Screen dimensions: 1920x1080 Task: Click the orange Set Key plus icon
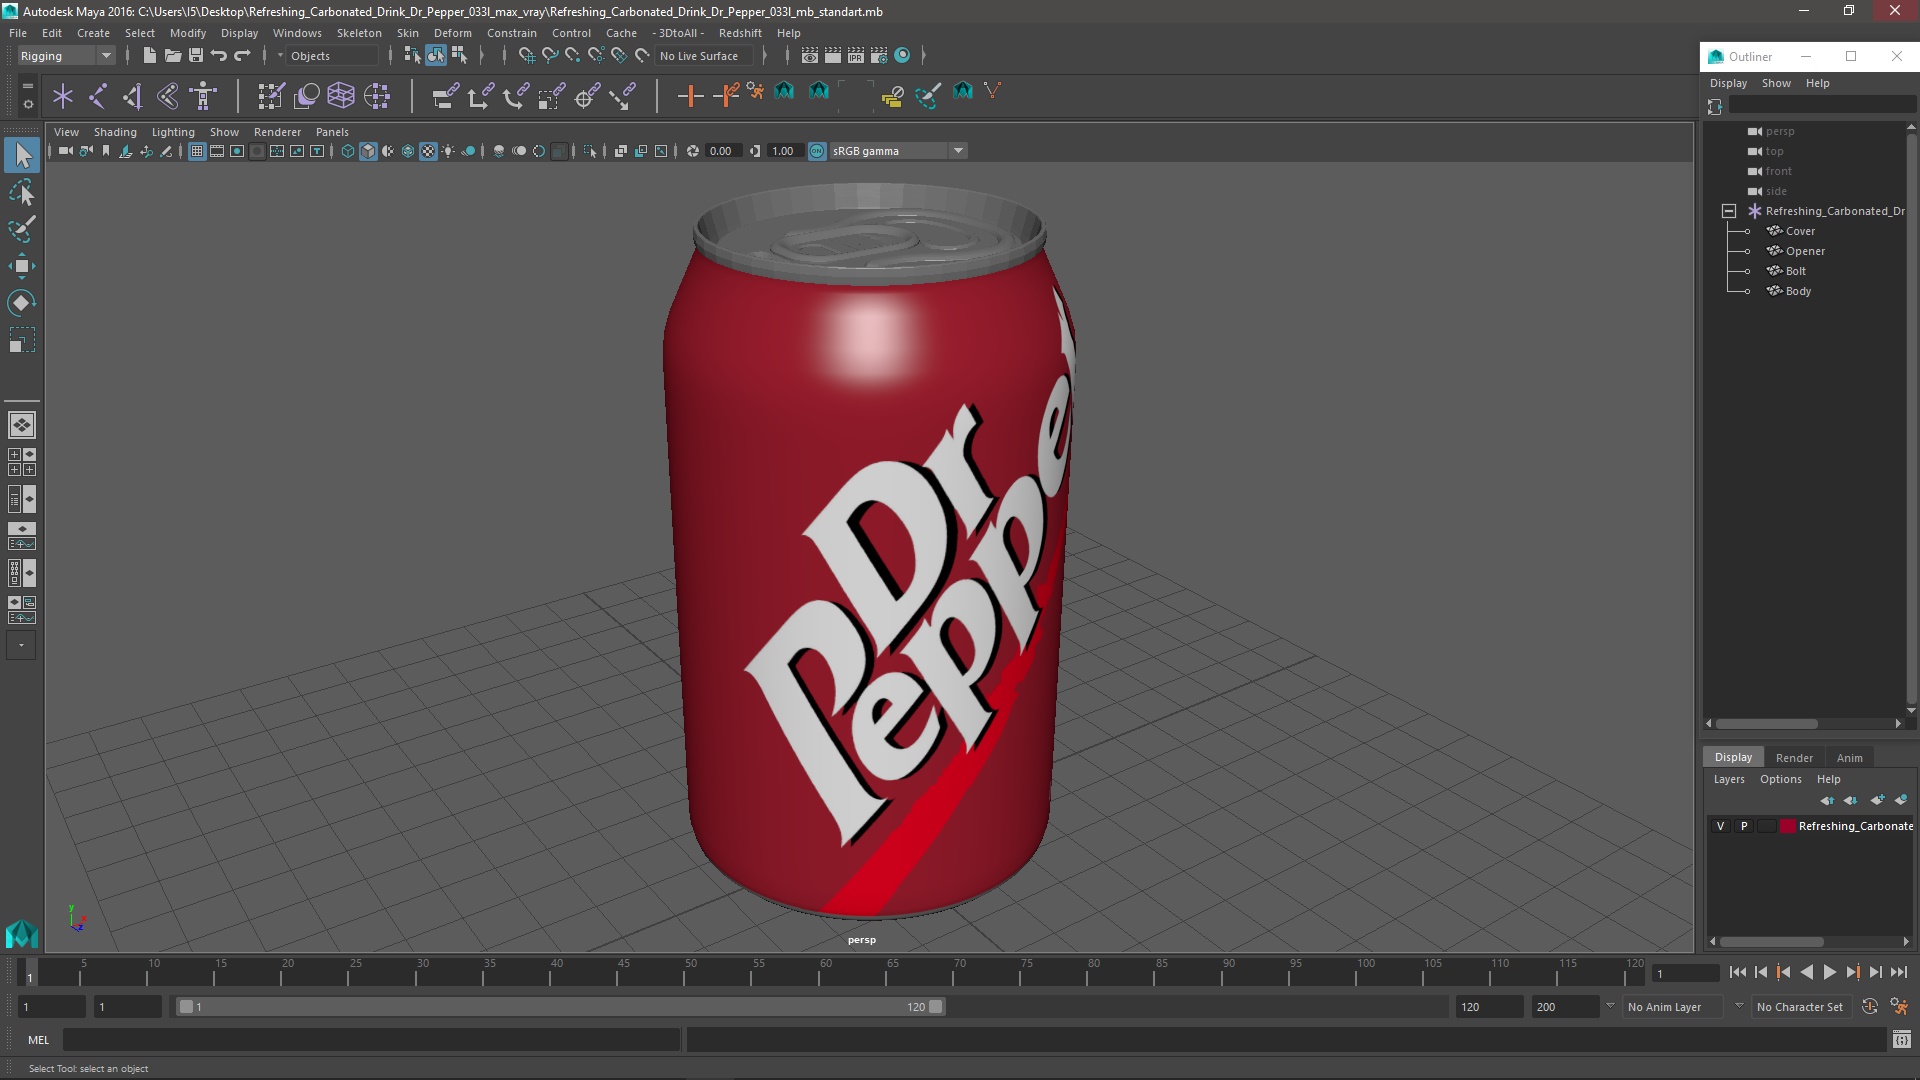690,96
